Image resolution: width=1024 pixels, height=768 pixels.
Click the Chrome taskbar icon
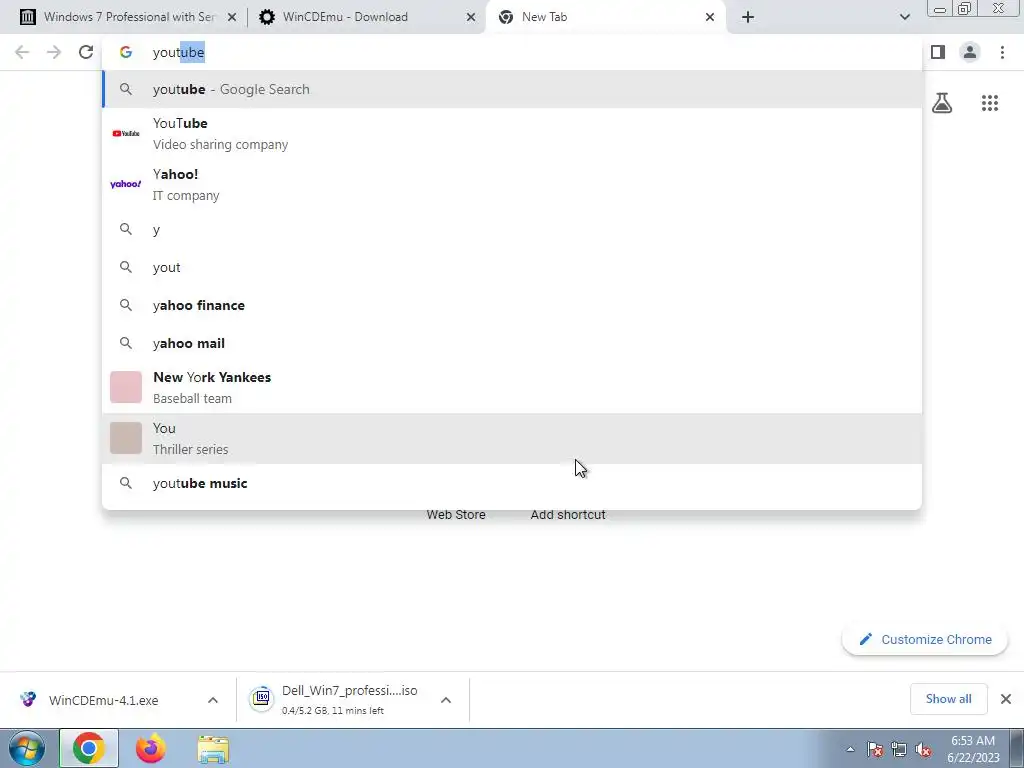point(89,748)
